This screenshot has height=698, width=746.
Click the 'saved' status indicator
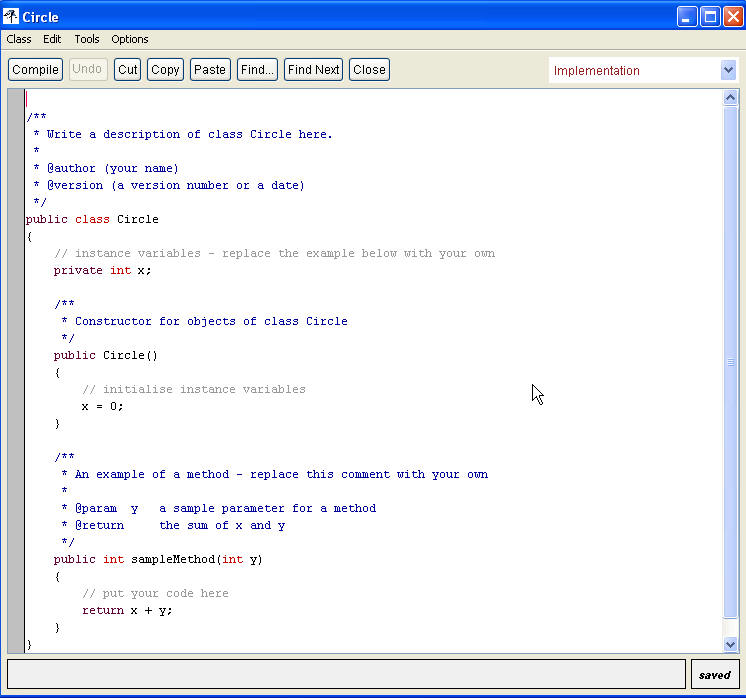pos(714,674)
